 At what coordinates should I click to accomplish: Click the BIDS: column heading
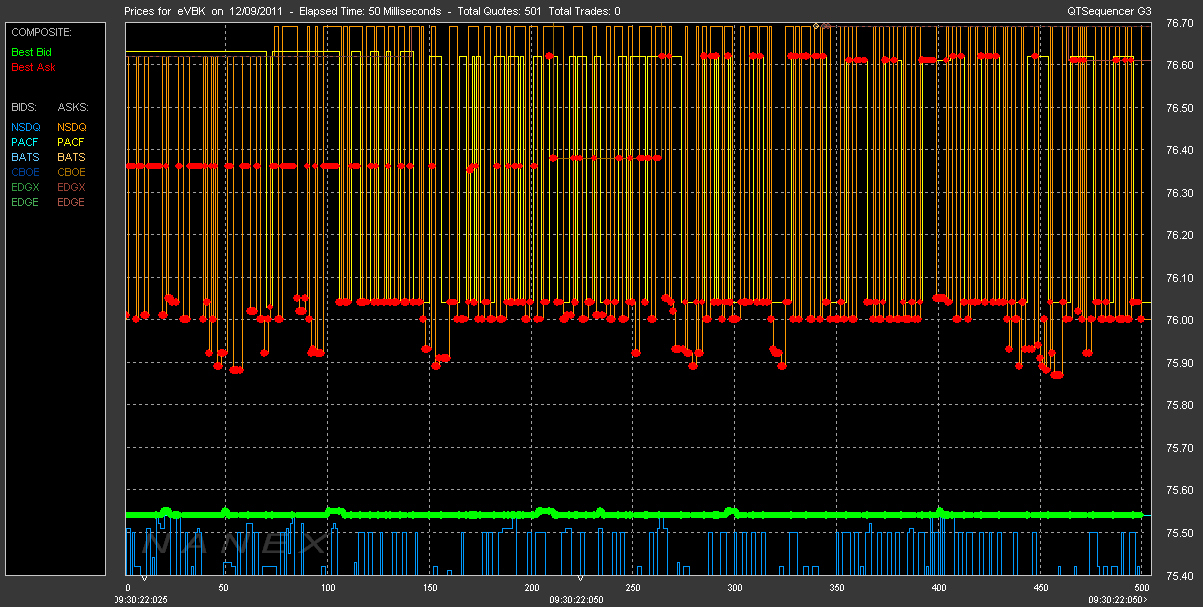(x=24, y=106)
